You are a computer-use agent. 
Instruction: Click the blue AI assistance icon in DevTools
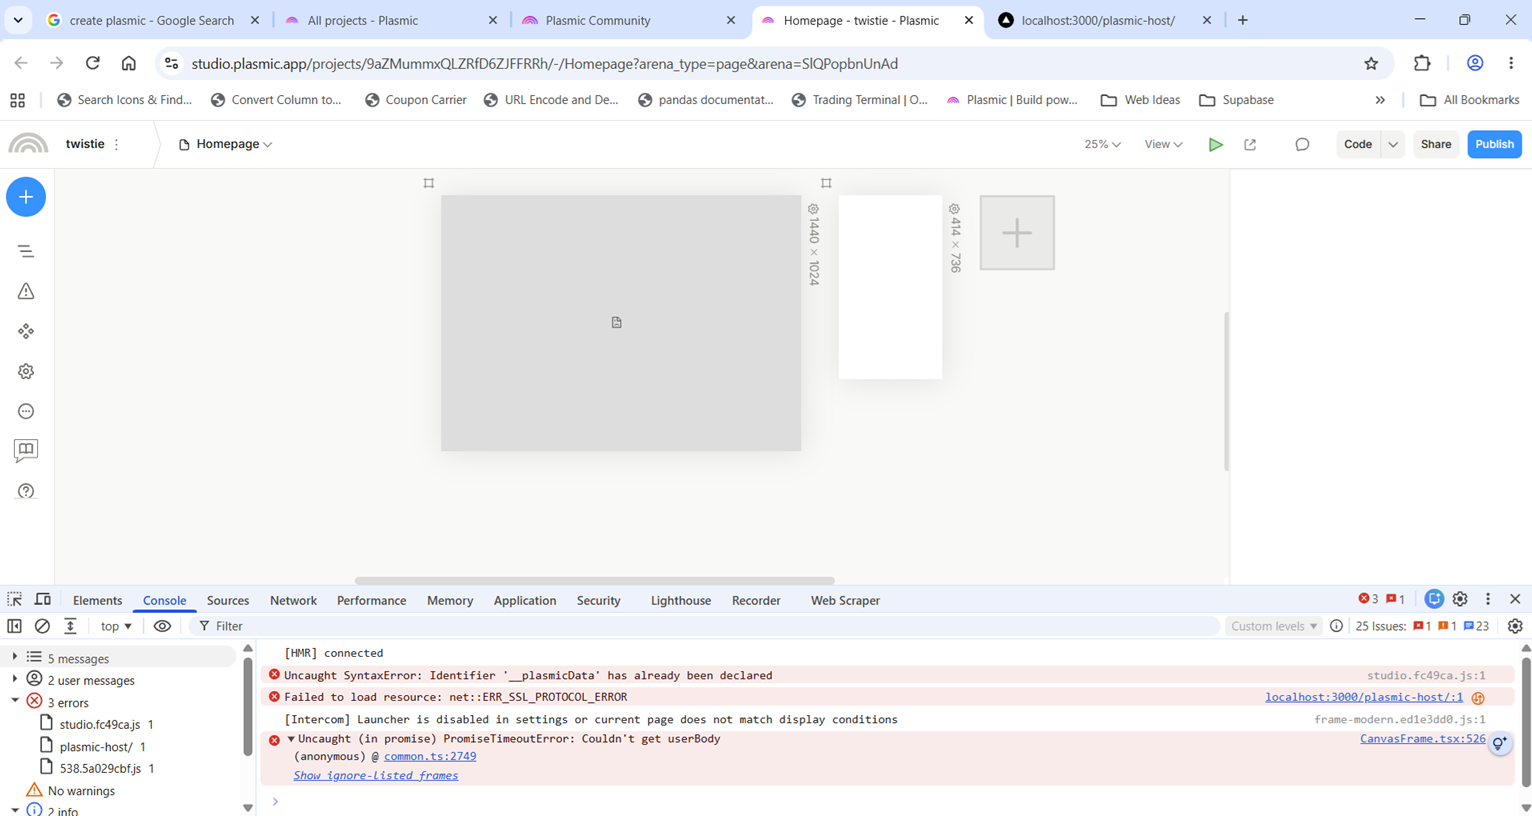1434,599
